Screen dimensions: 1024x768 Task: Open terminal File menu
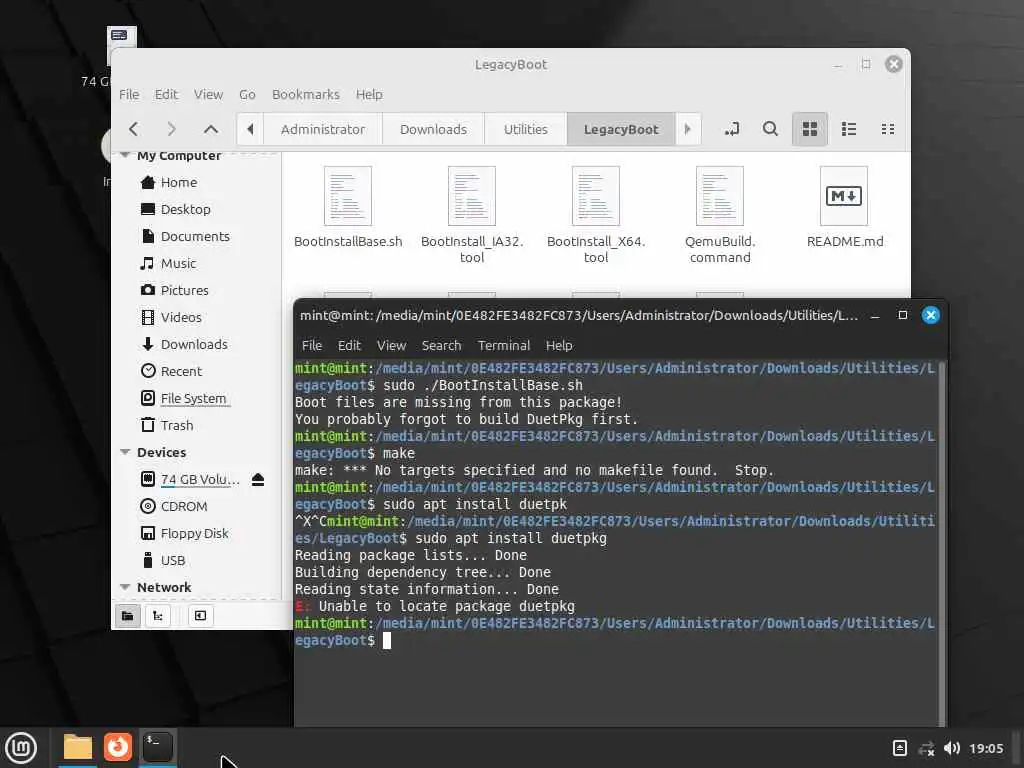[x=312, y=345]
